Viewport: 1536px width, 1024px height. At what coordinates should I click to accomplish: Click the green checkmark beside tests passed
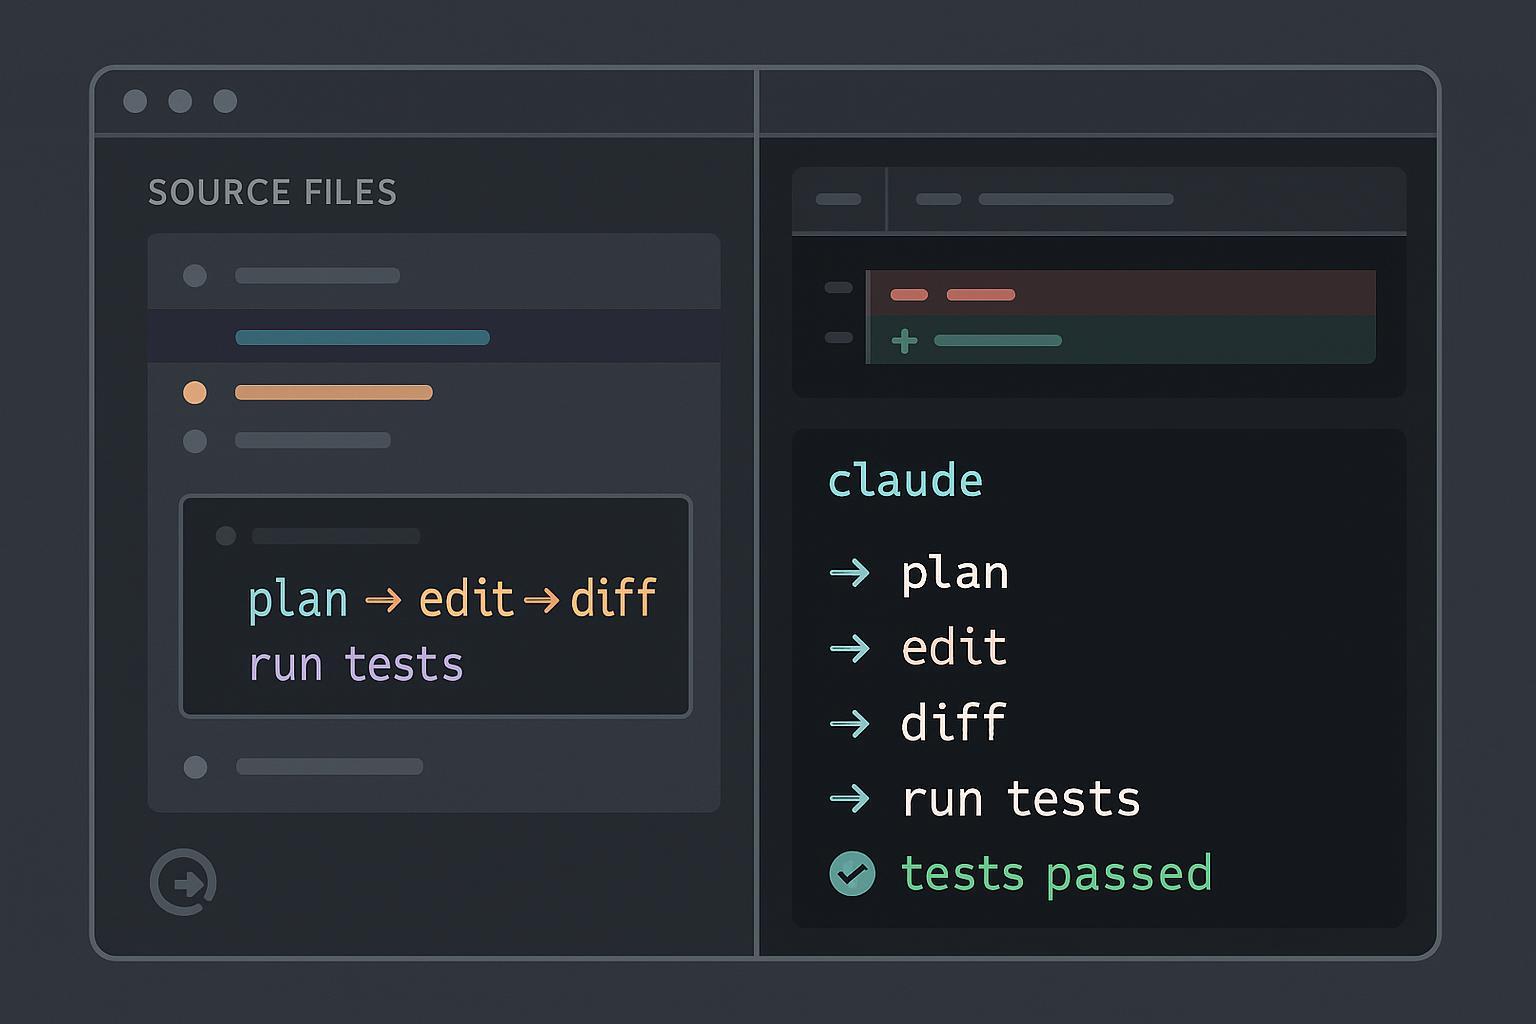(x=852, y=874)
